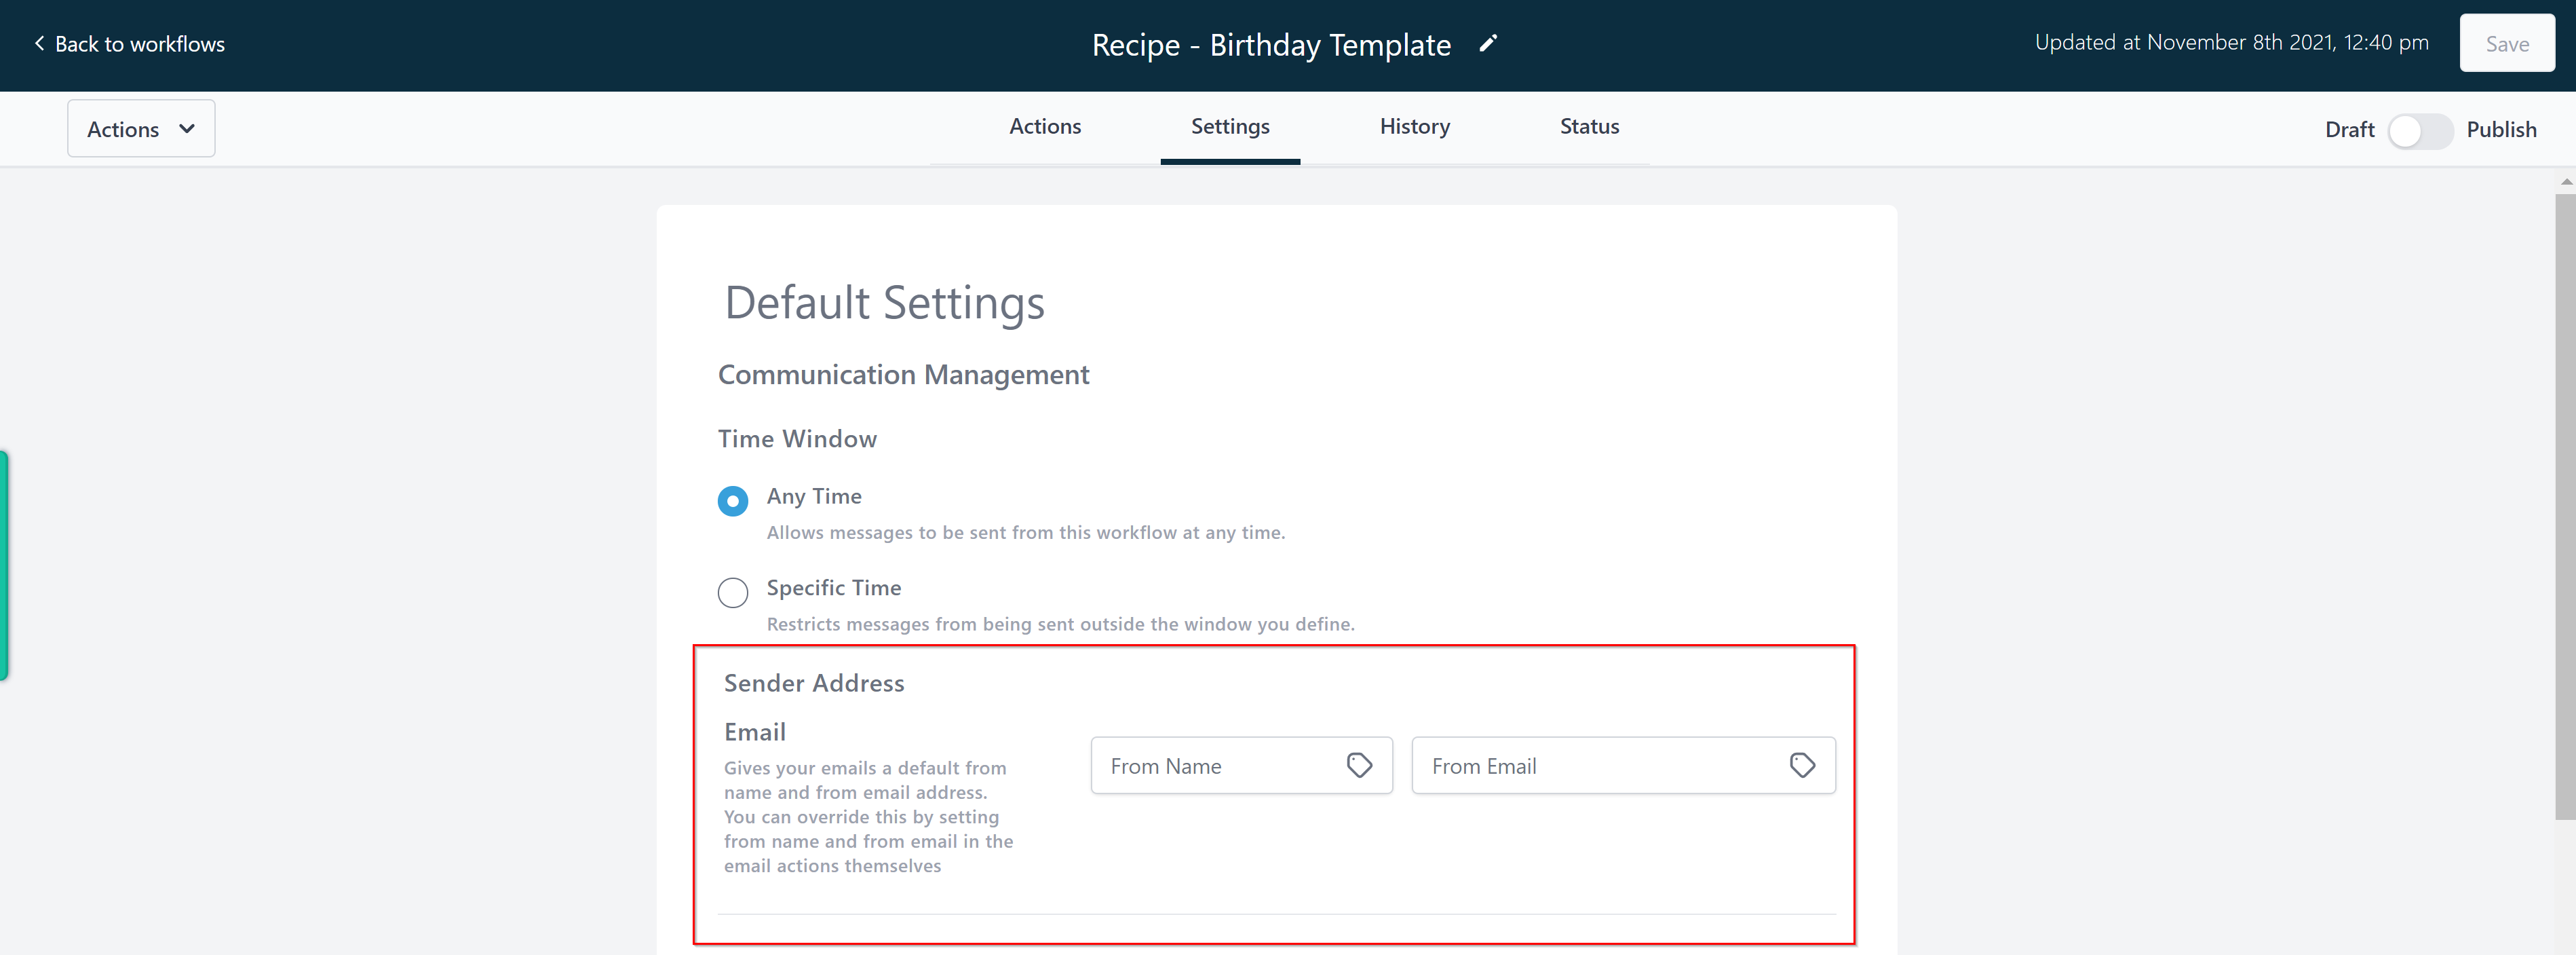2576x955 pixels.
Task: Click into the From Name input field
Action: pyautogui.click(x=1241, y=765)
